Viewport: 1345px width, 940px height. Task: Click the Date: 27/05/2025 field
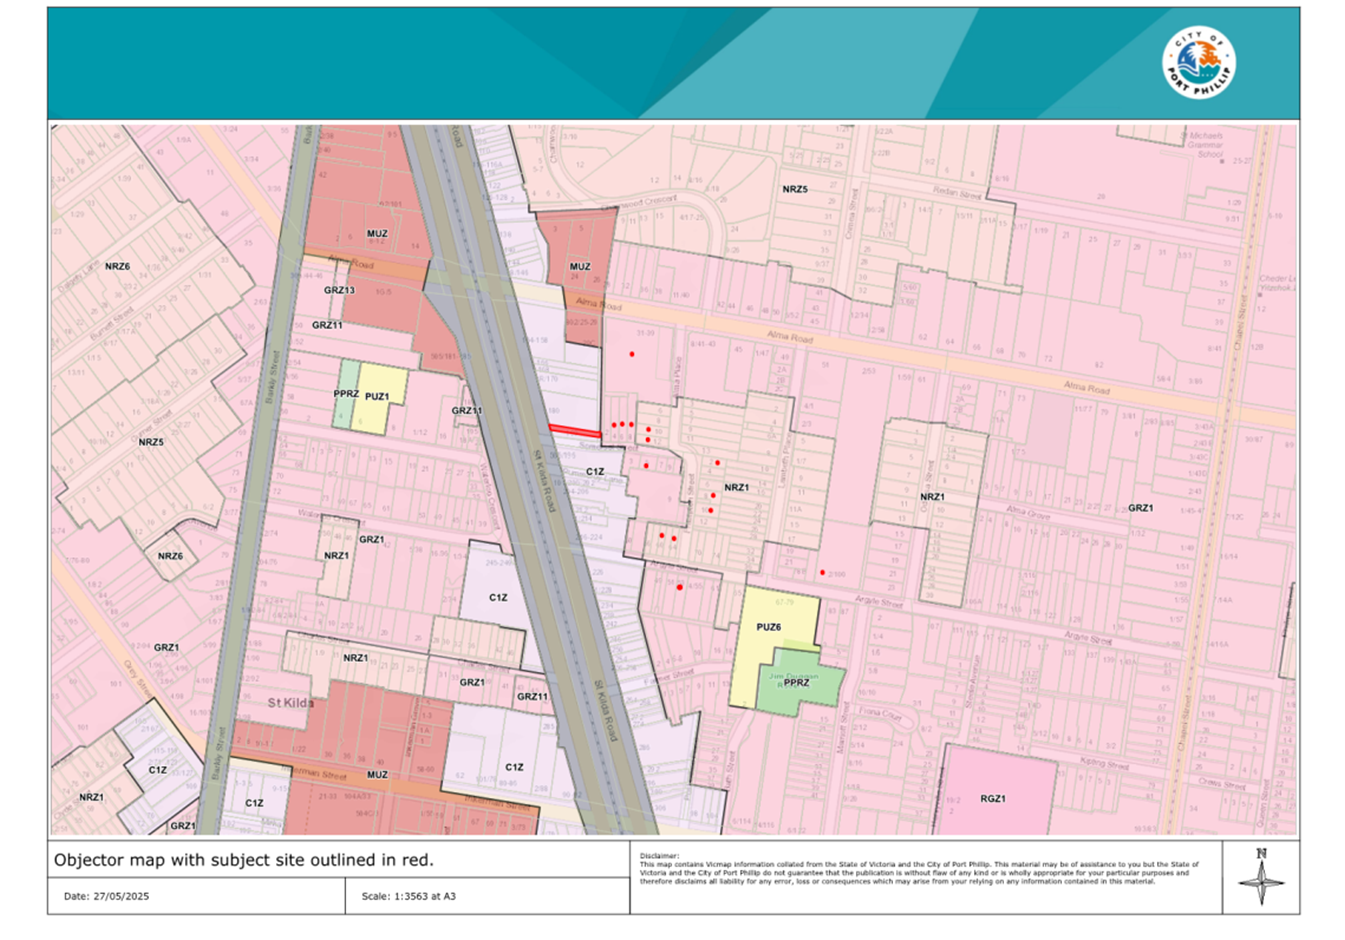(x=106, y=896)
